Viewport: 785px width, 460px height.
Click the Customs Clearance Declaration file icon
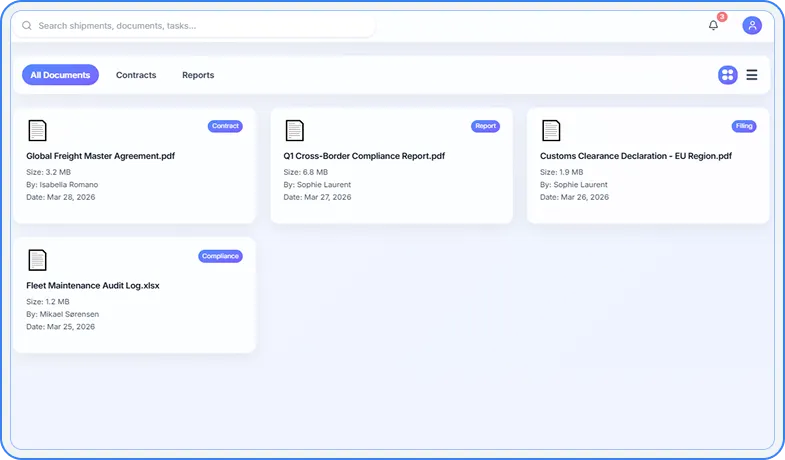[551, 131]
